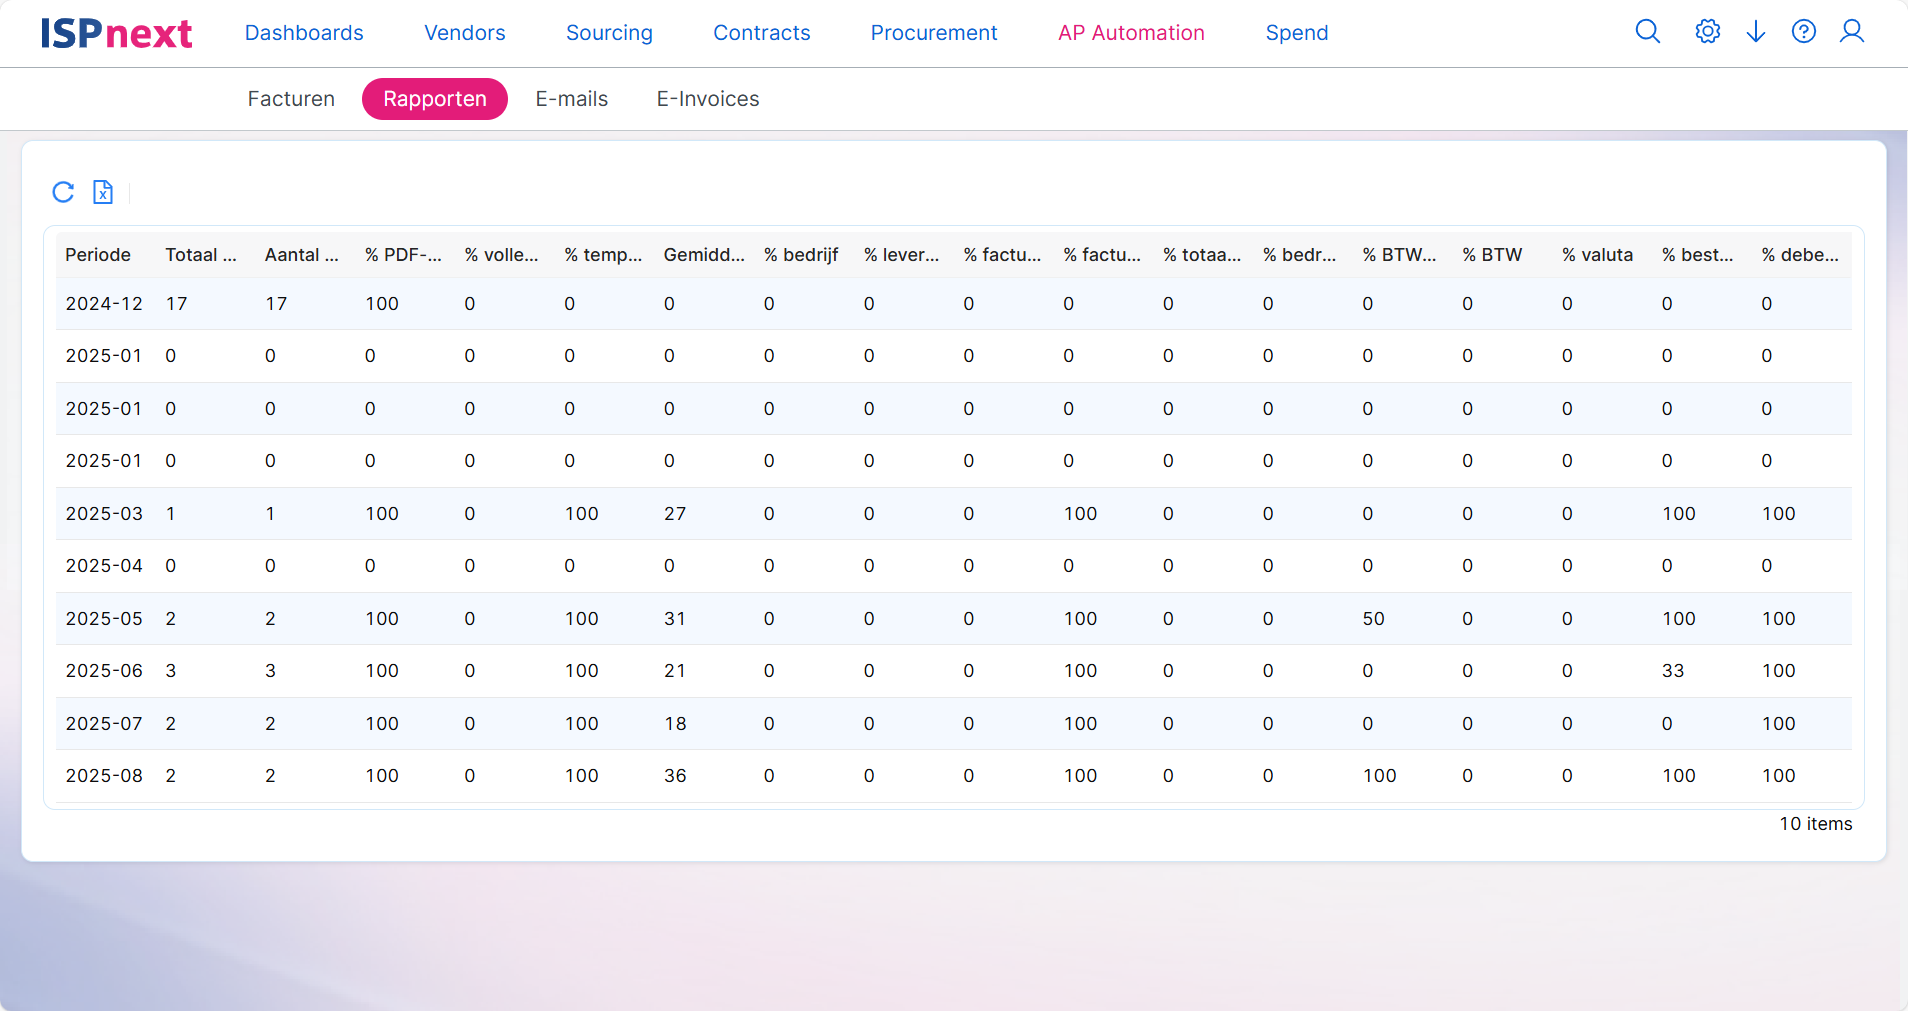Open the Vendors menu
The image size is (1908, 1011).
coord(464,33)
